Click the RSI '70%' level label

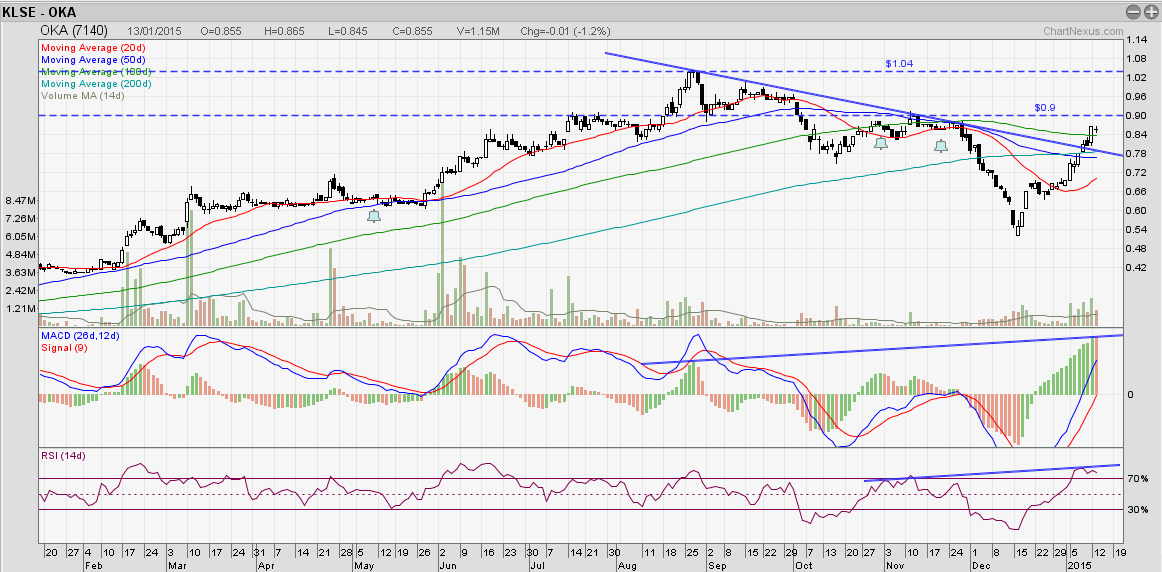tap(1138, 479)
